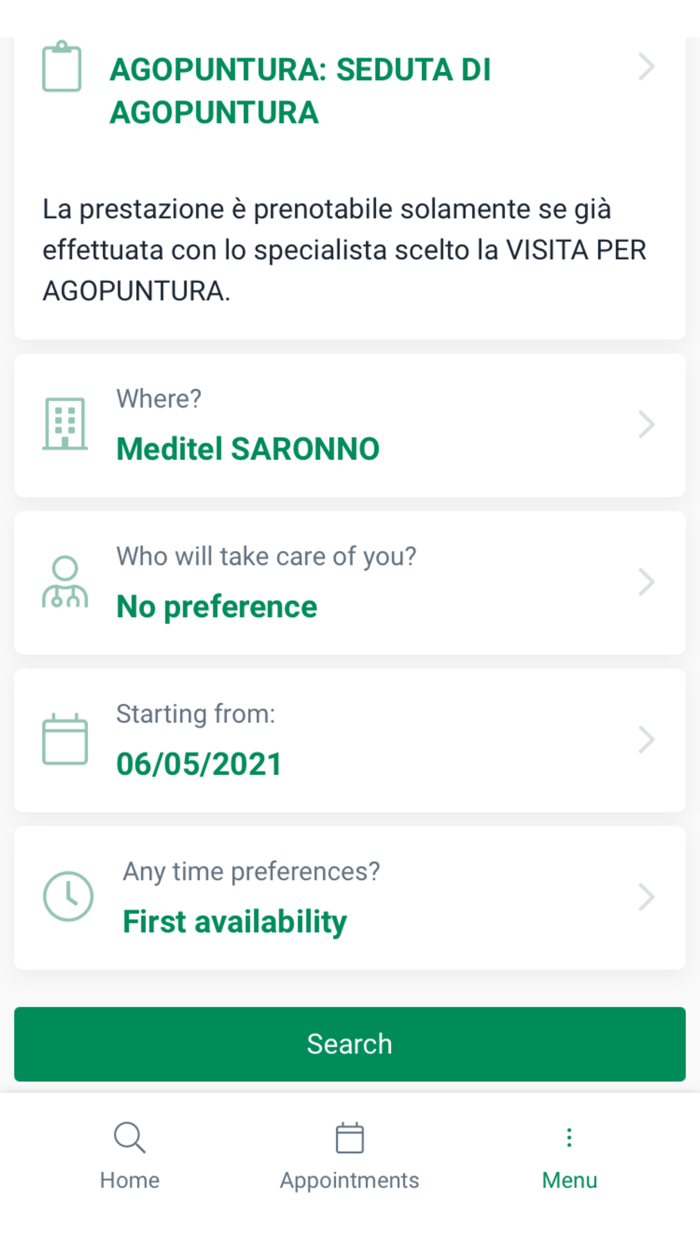Click First availability time preference

click(234, 921)
